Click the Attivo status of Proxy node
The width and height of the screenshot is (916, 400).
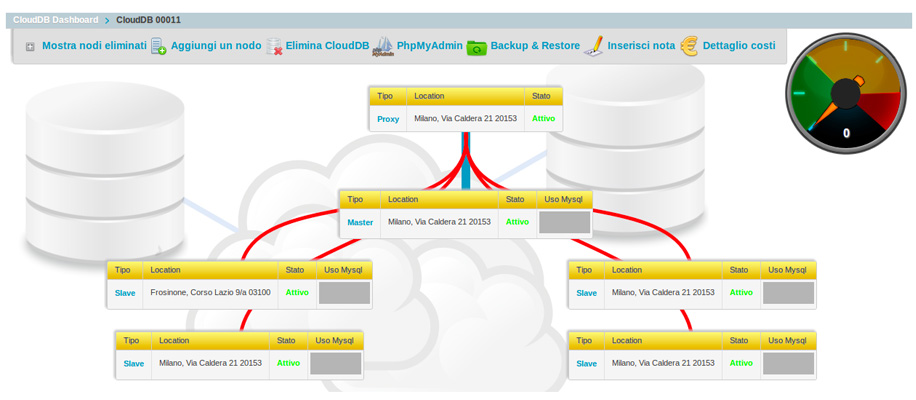tap(543, 118)
